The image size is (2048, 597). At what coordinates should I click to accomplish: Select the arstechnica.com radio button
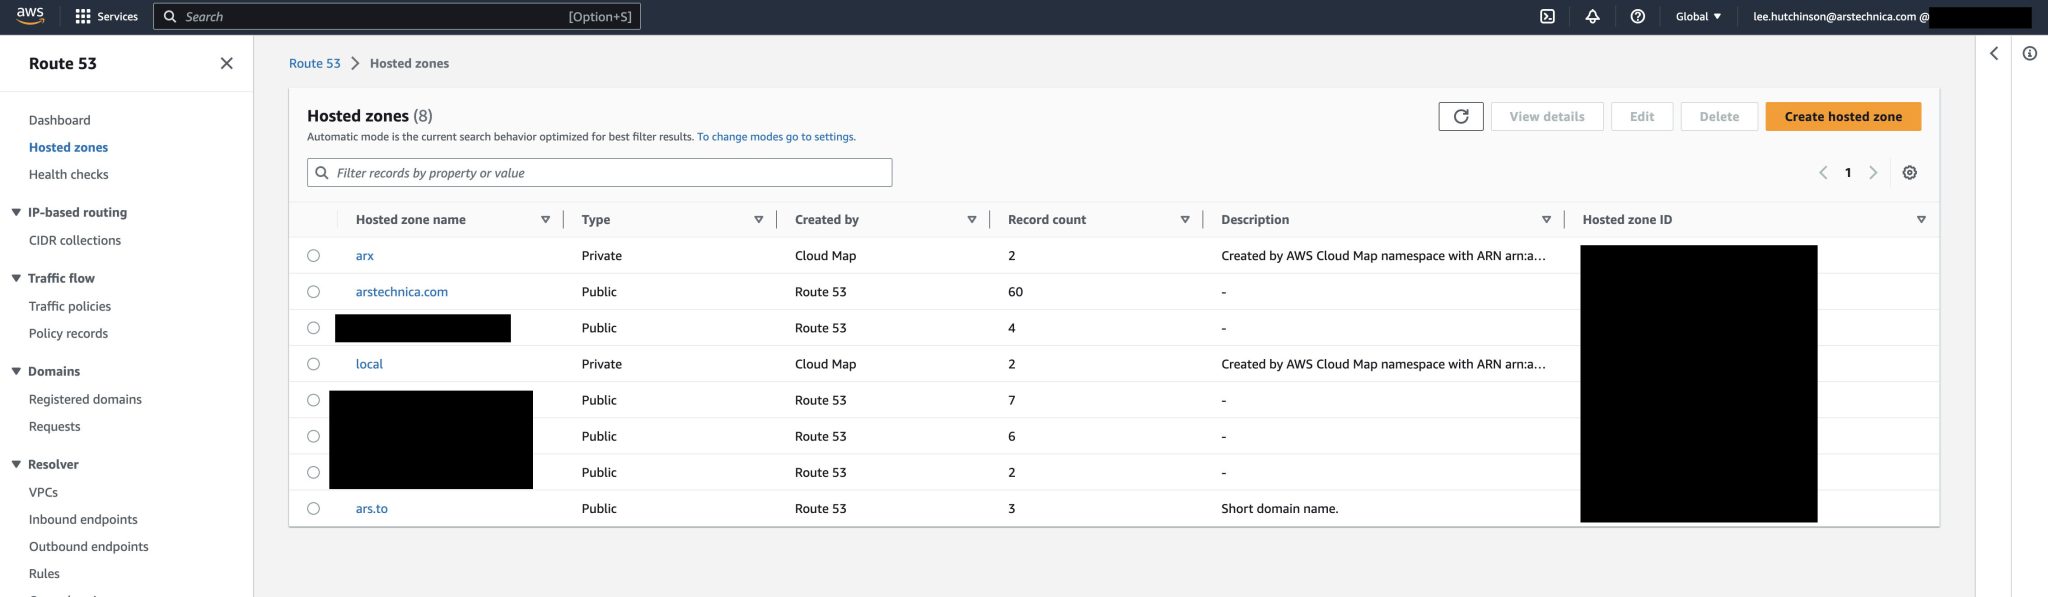click(x=314, y=292)
